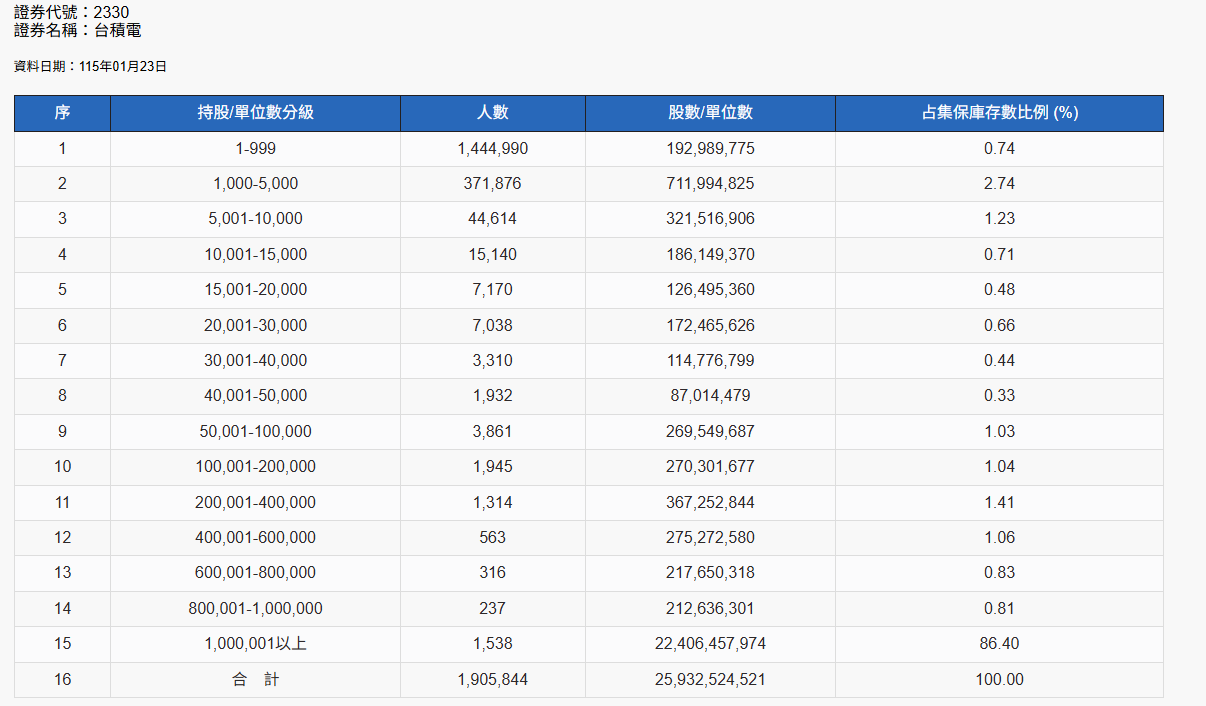Image resolution: width=1206 pixels, height=706 pixels.
Task: Select share count 22,406,457,974
Action: 710,644
